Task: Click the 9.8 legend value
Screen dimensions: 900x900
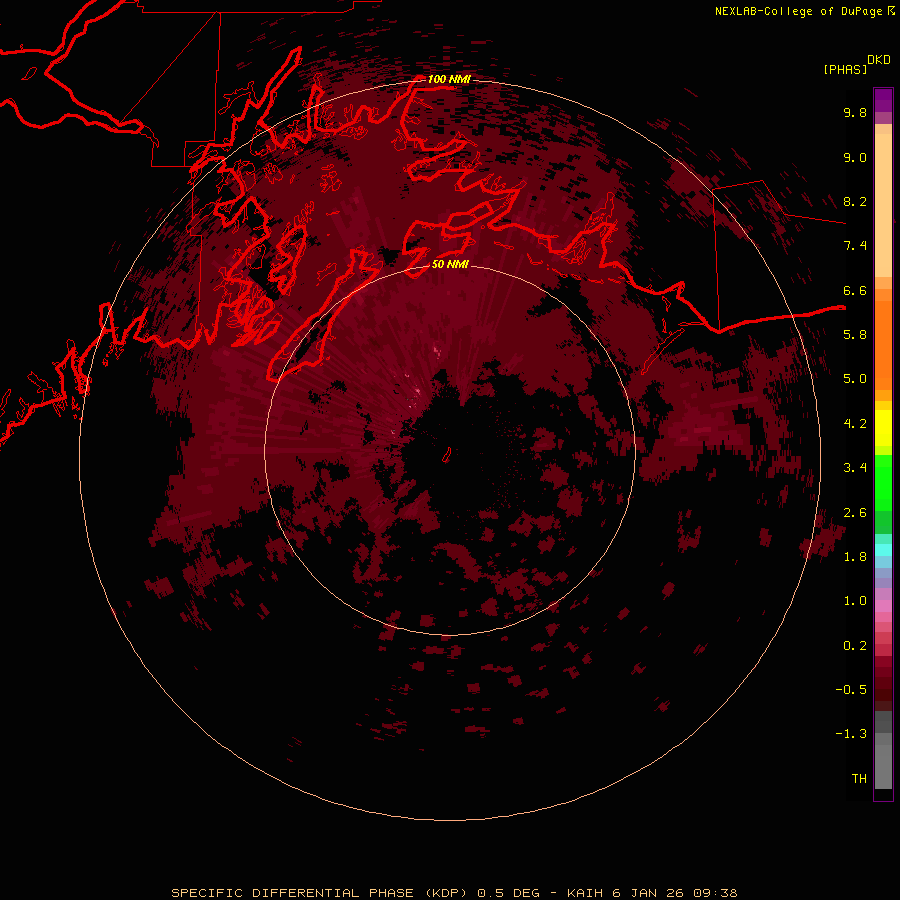Action: (x=855, y=112)
